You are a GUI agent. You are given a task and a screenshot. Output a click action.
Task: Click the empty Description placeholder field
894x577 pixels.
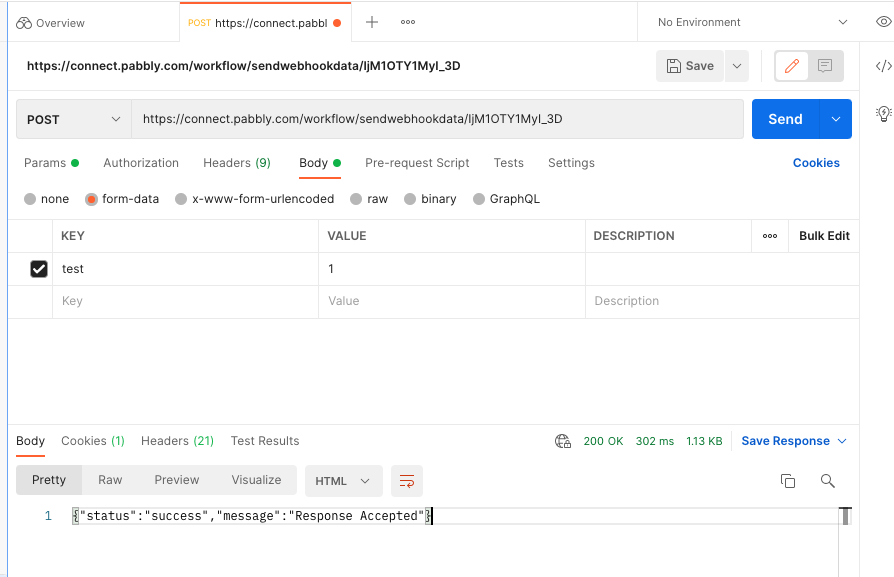(722, 302)
